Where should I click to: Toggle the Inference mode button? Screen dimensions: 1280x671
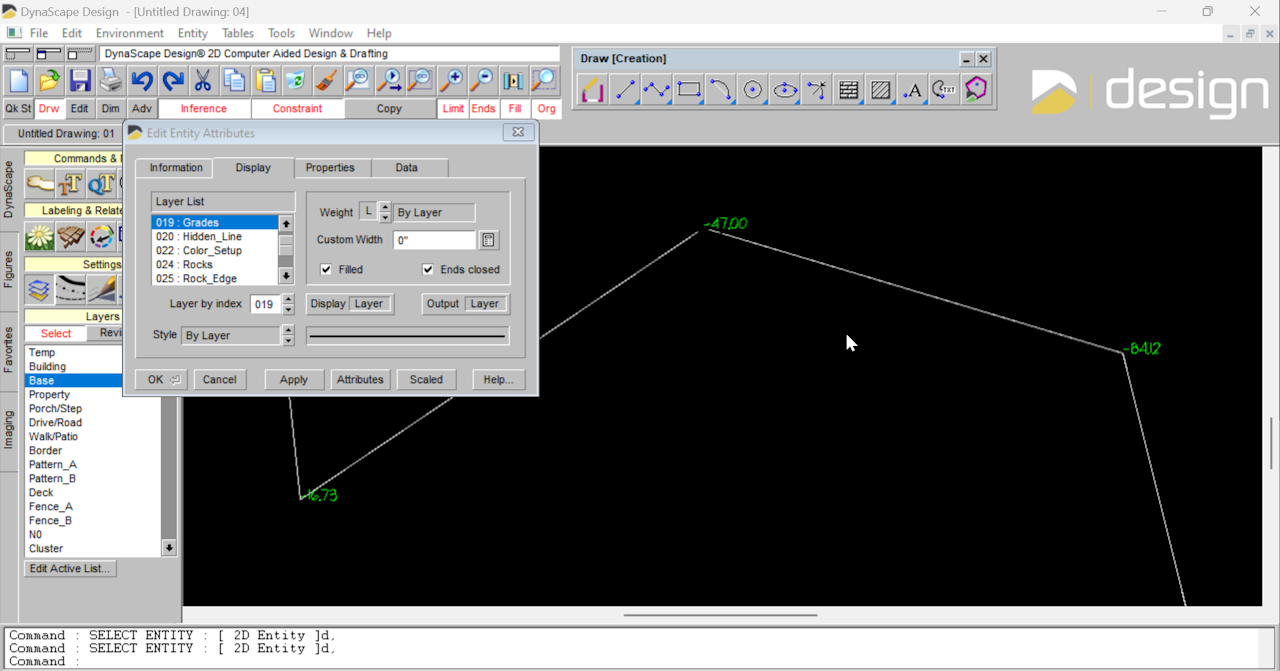[x=204, y=109]
